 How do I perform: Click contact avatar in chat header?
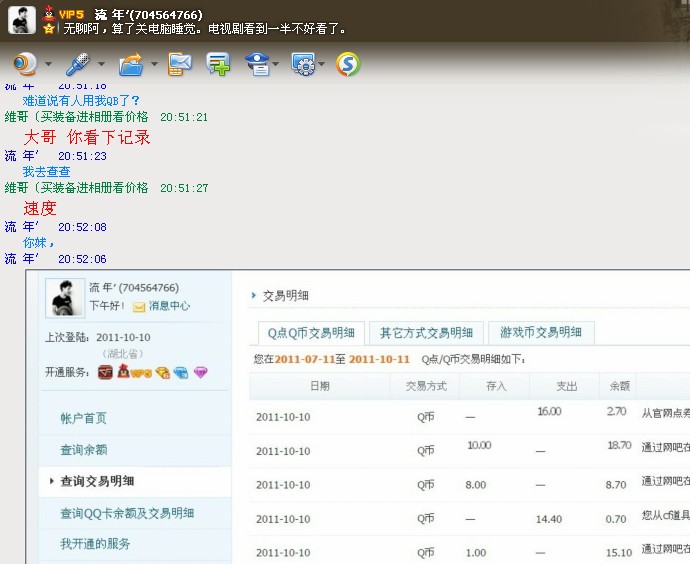click(x=22, y=20)
